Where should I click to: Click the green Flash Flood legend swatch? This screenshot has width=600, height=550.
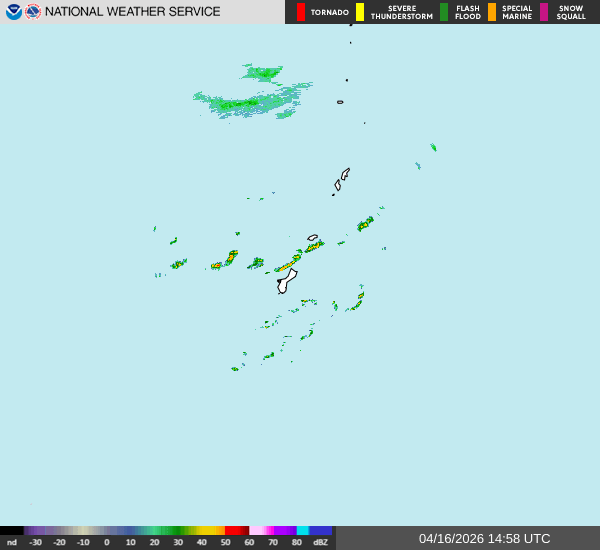pos(444,12)
